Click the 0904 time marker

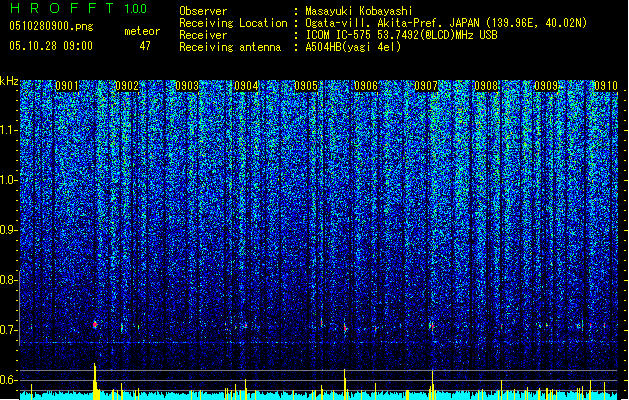point(246,86)
